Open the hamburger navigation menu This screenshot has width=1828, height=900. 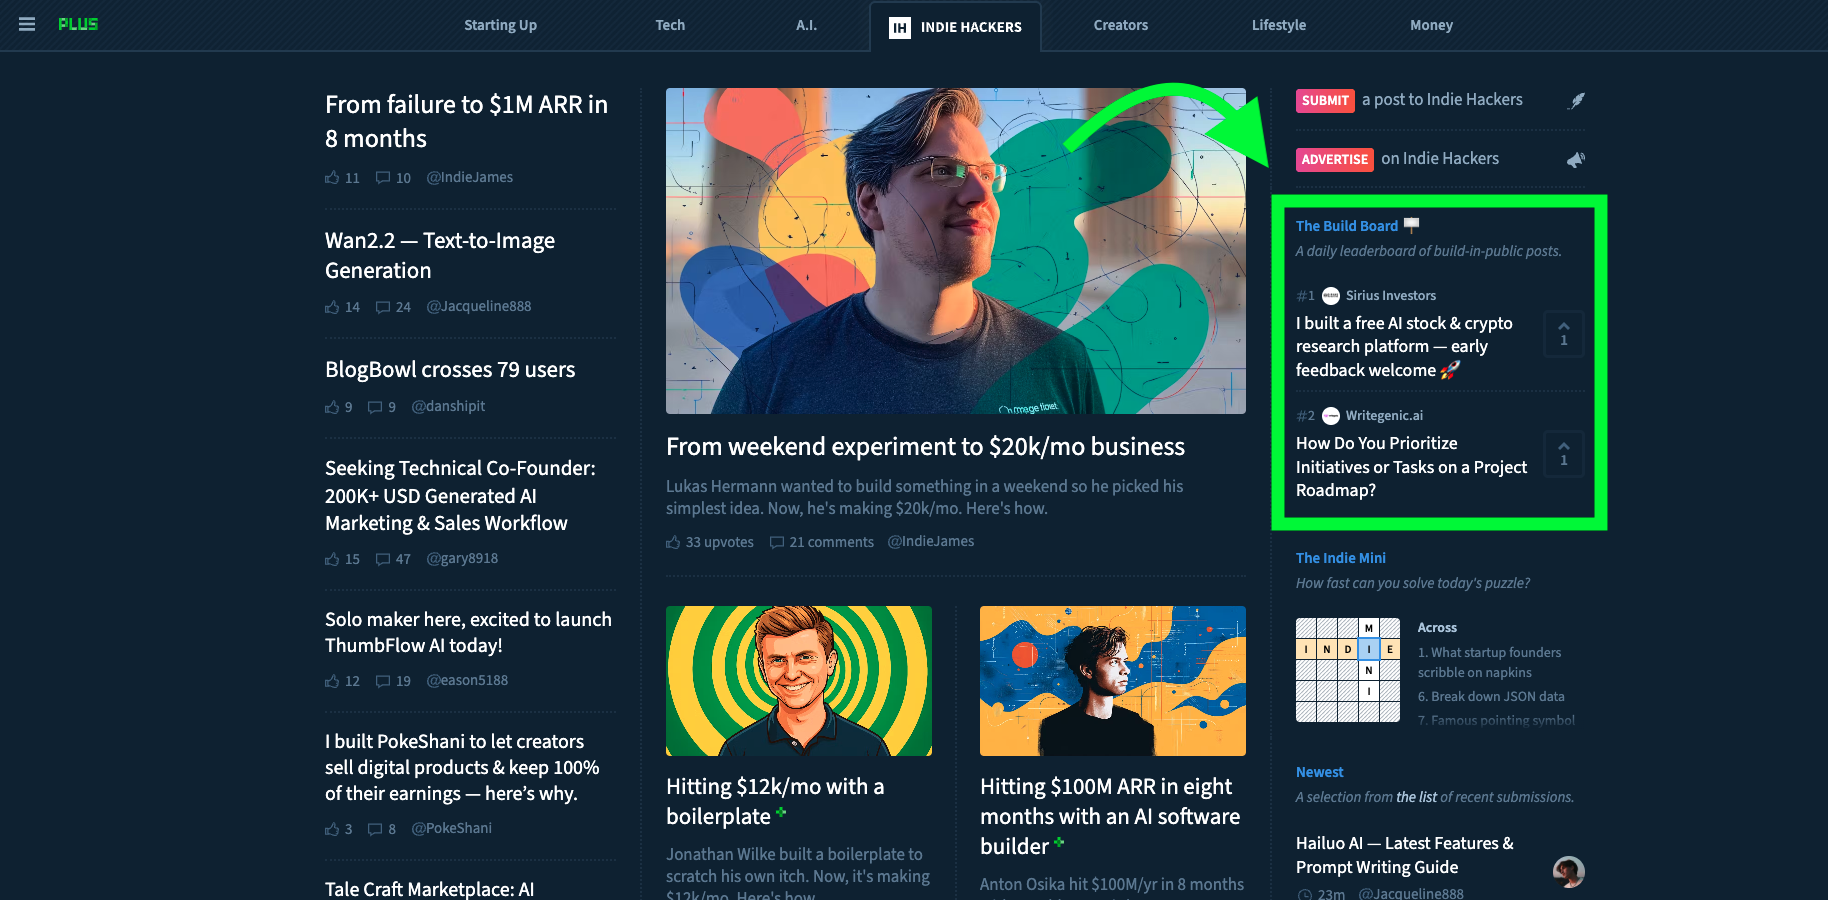click(27, 24)
